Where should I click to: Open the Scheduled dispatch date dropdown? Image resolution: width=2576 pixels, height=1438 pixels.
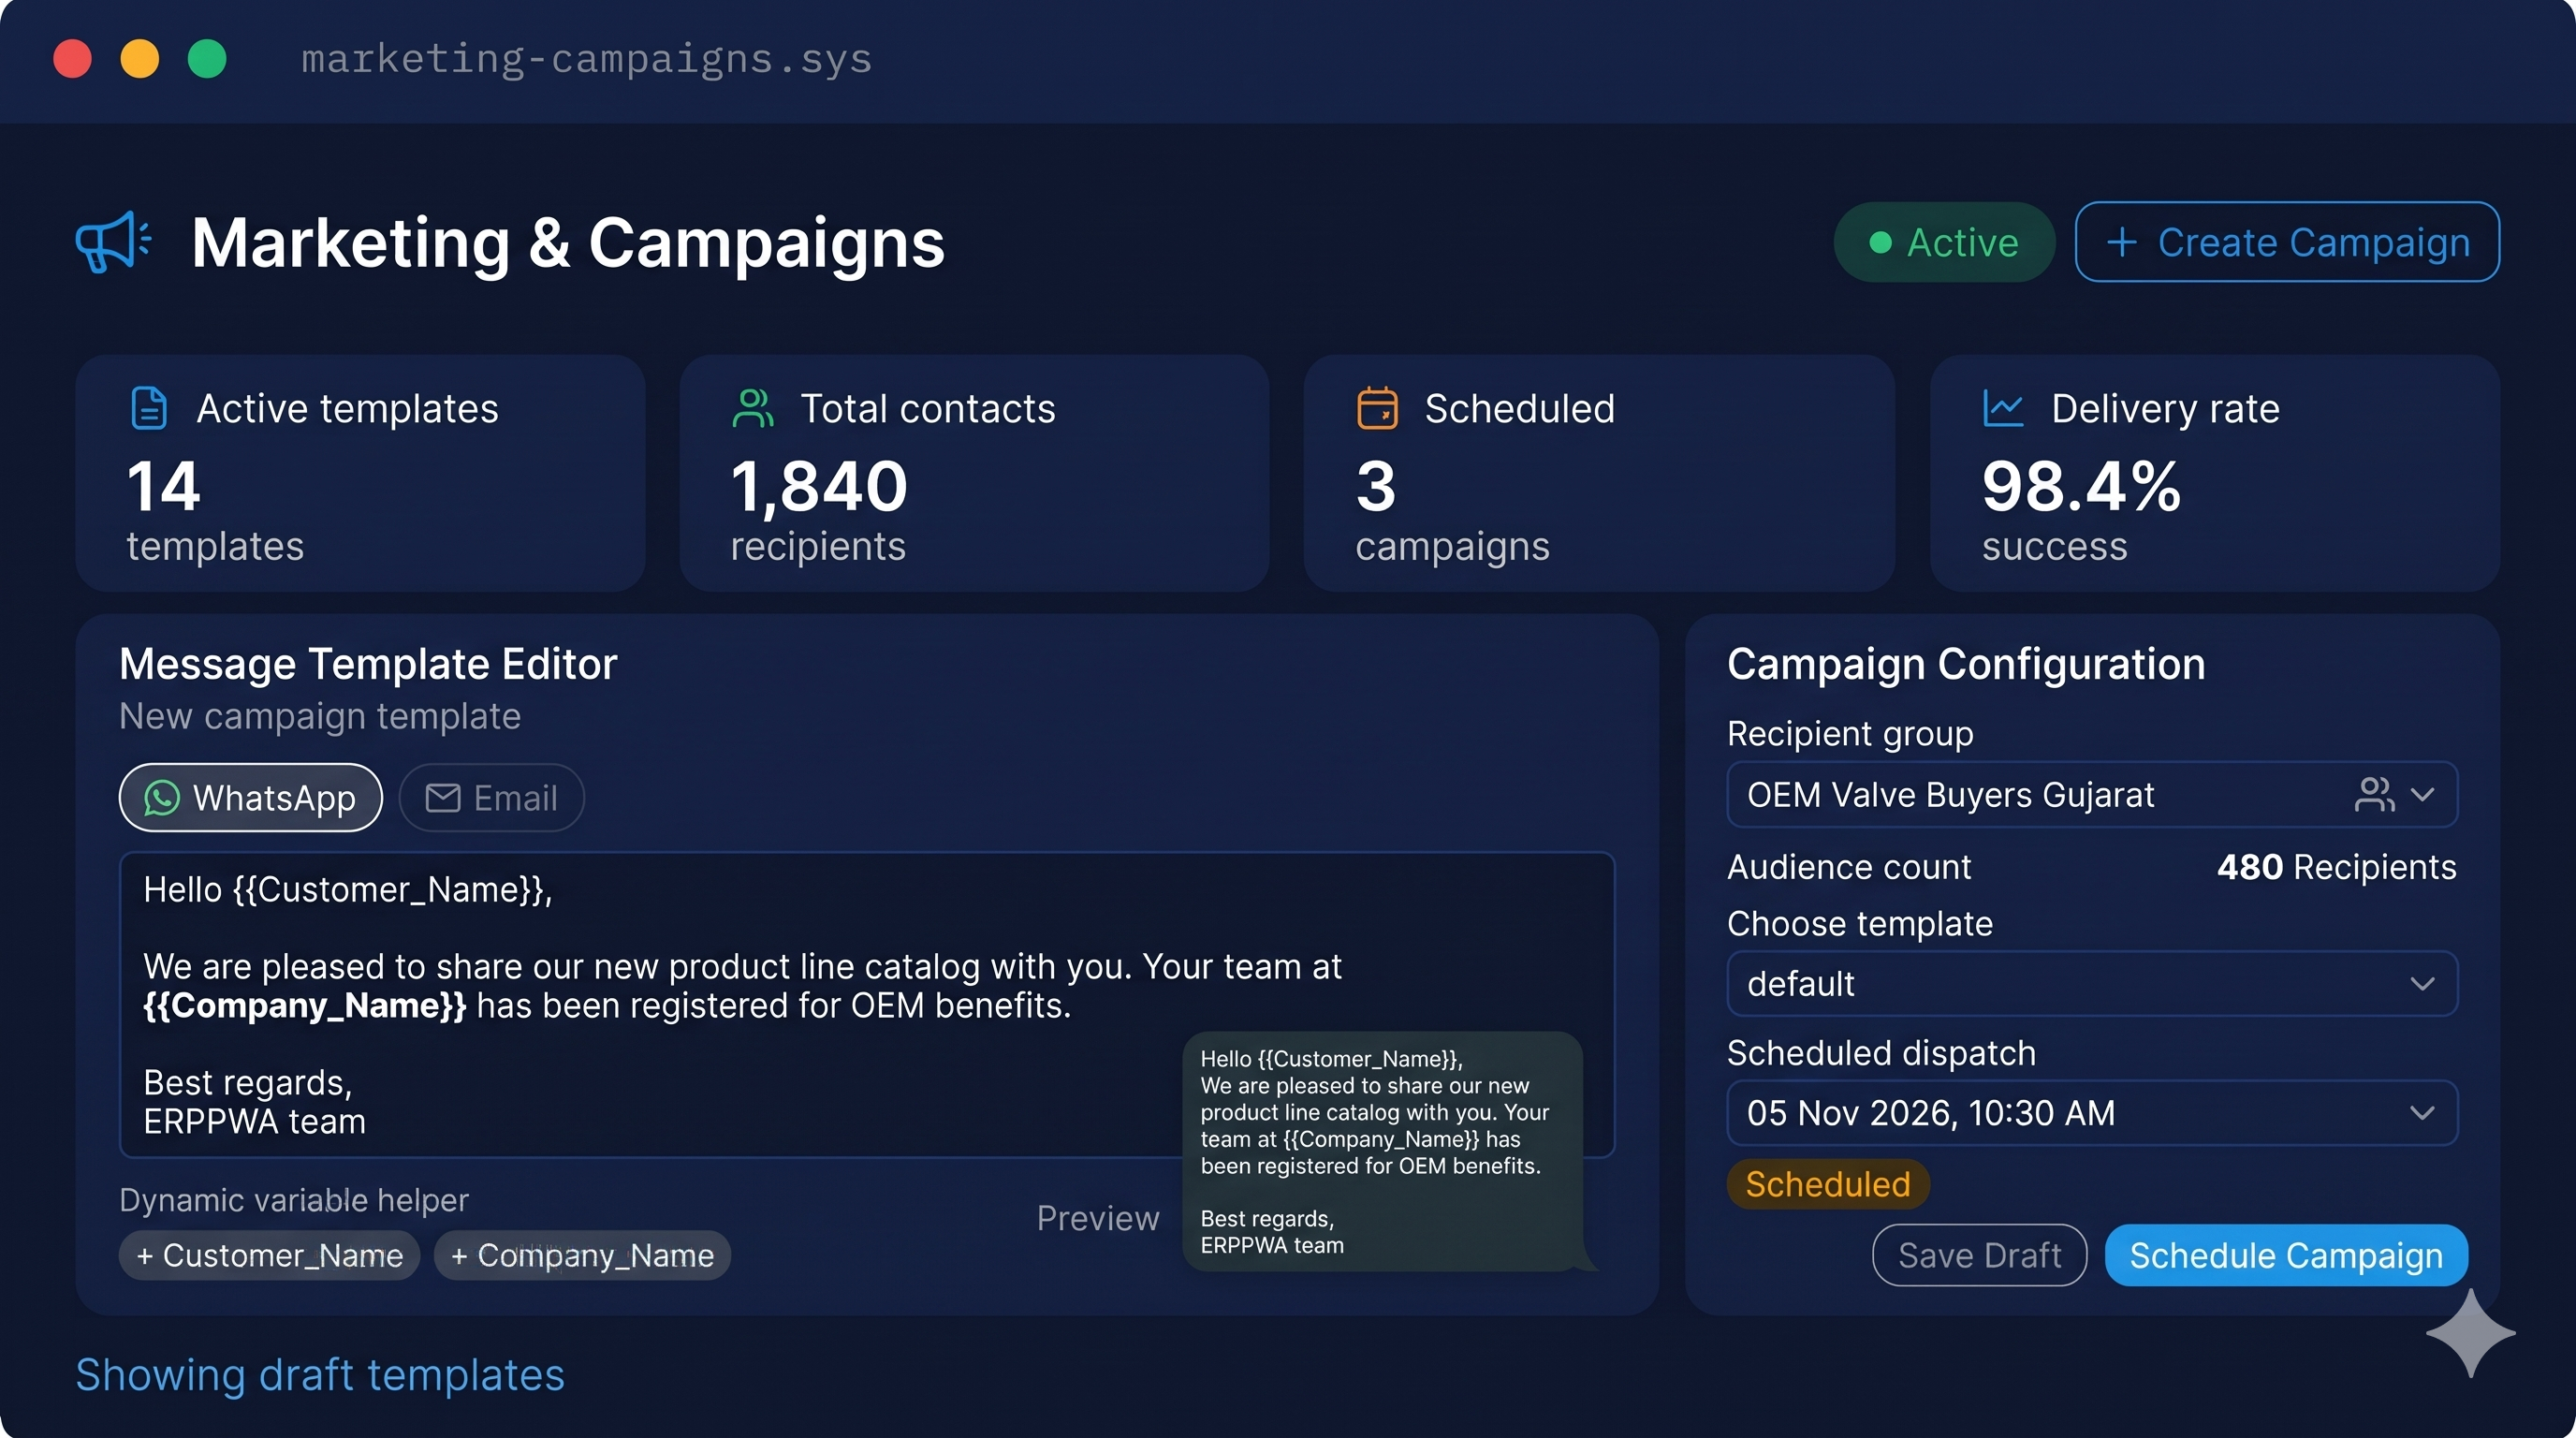(2092, 1113)
